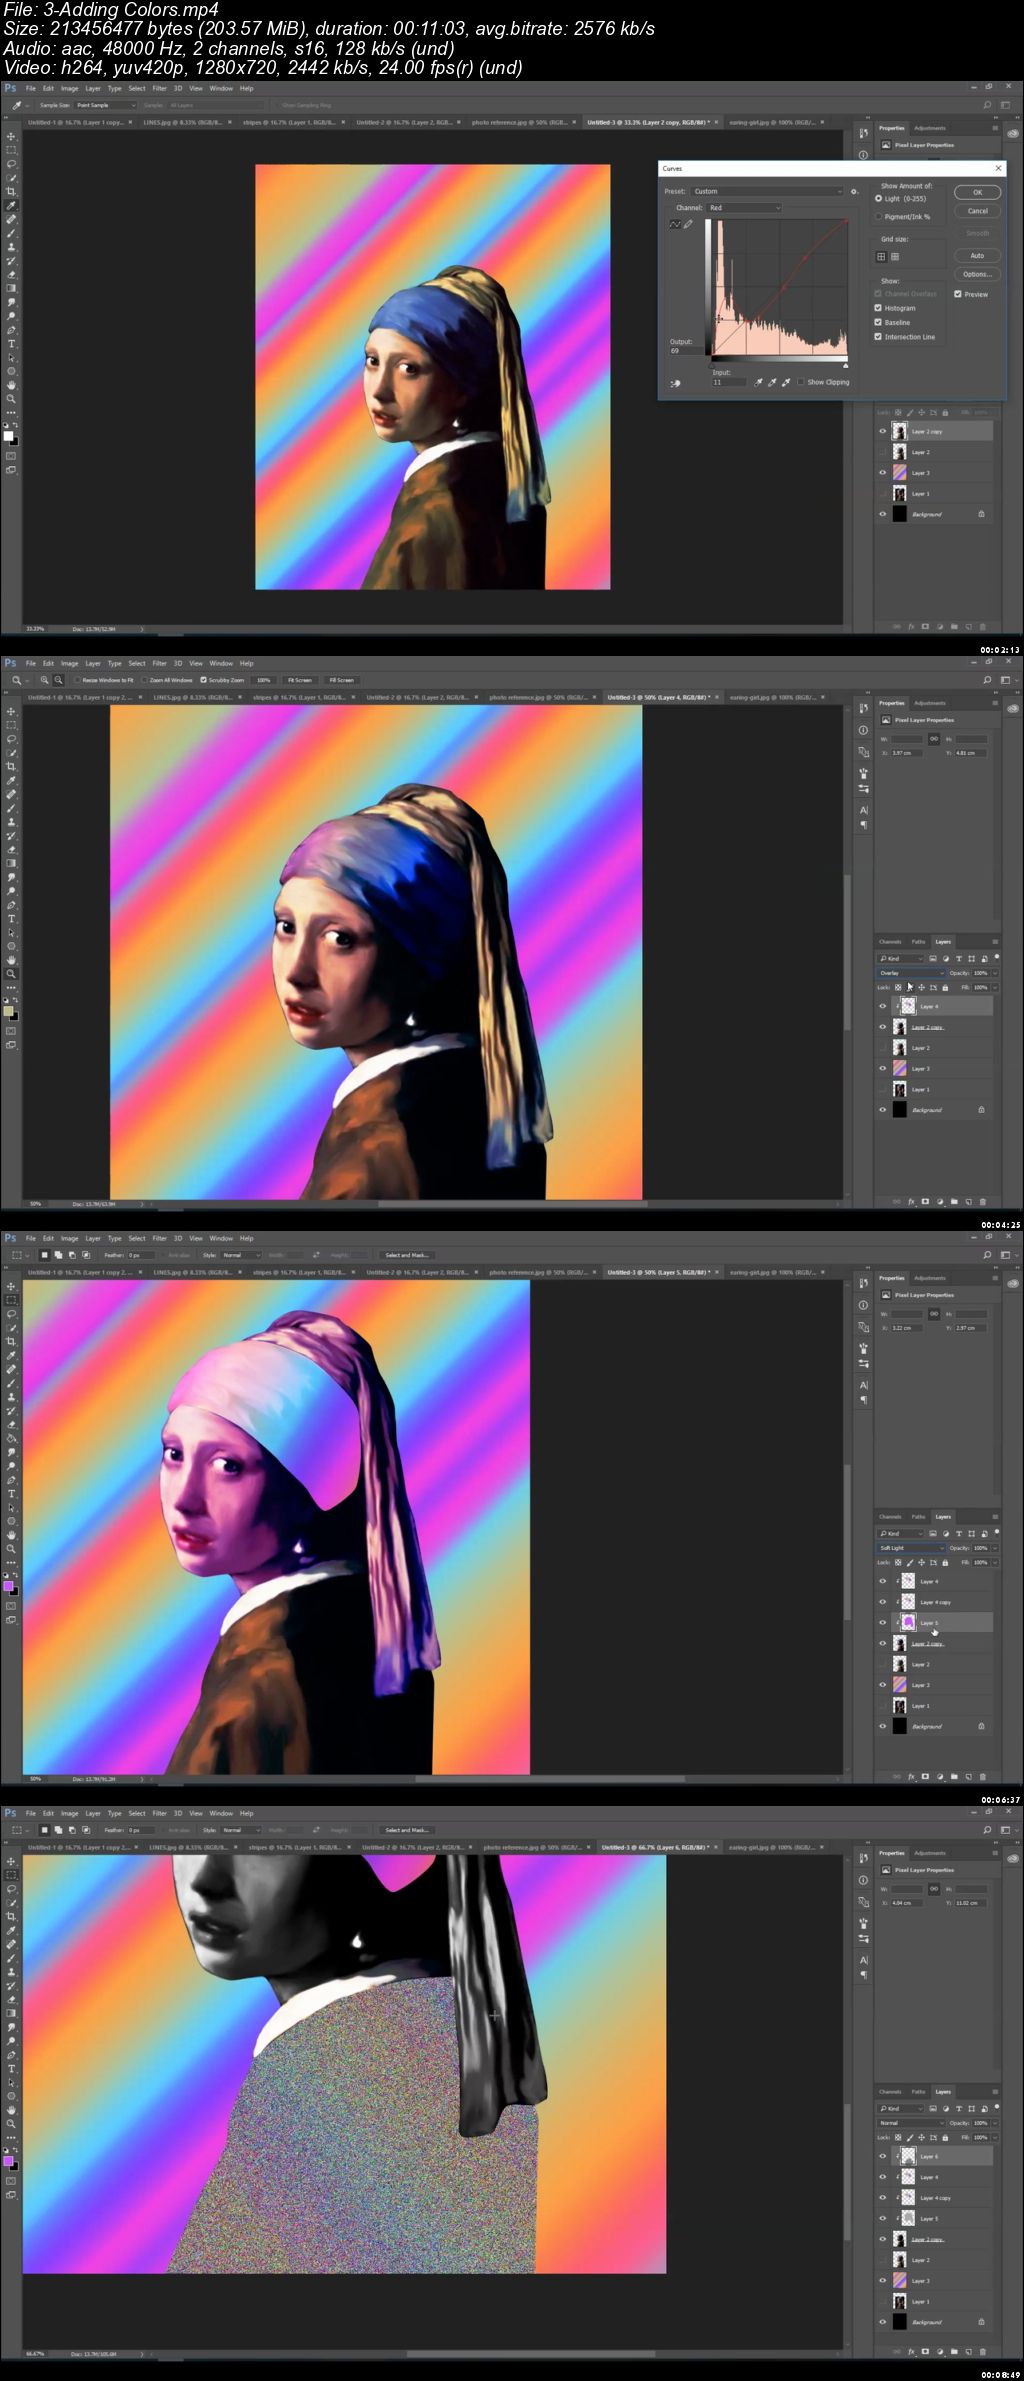Select the Light (0-255) radio button

click(x=878, y=199)
